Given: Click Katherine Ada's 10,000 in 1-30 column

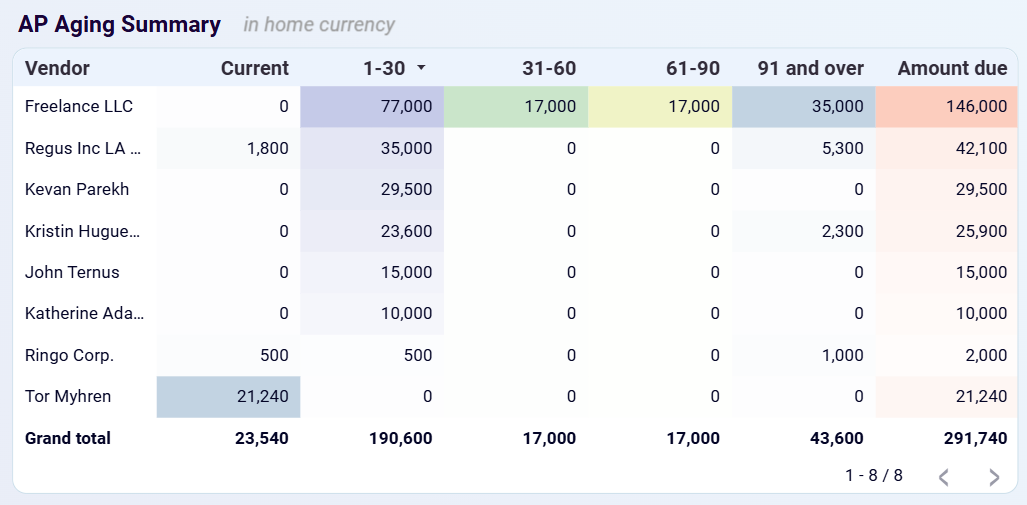Looking at the screenshot, I should click(x=372, y=314).
